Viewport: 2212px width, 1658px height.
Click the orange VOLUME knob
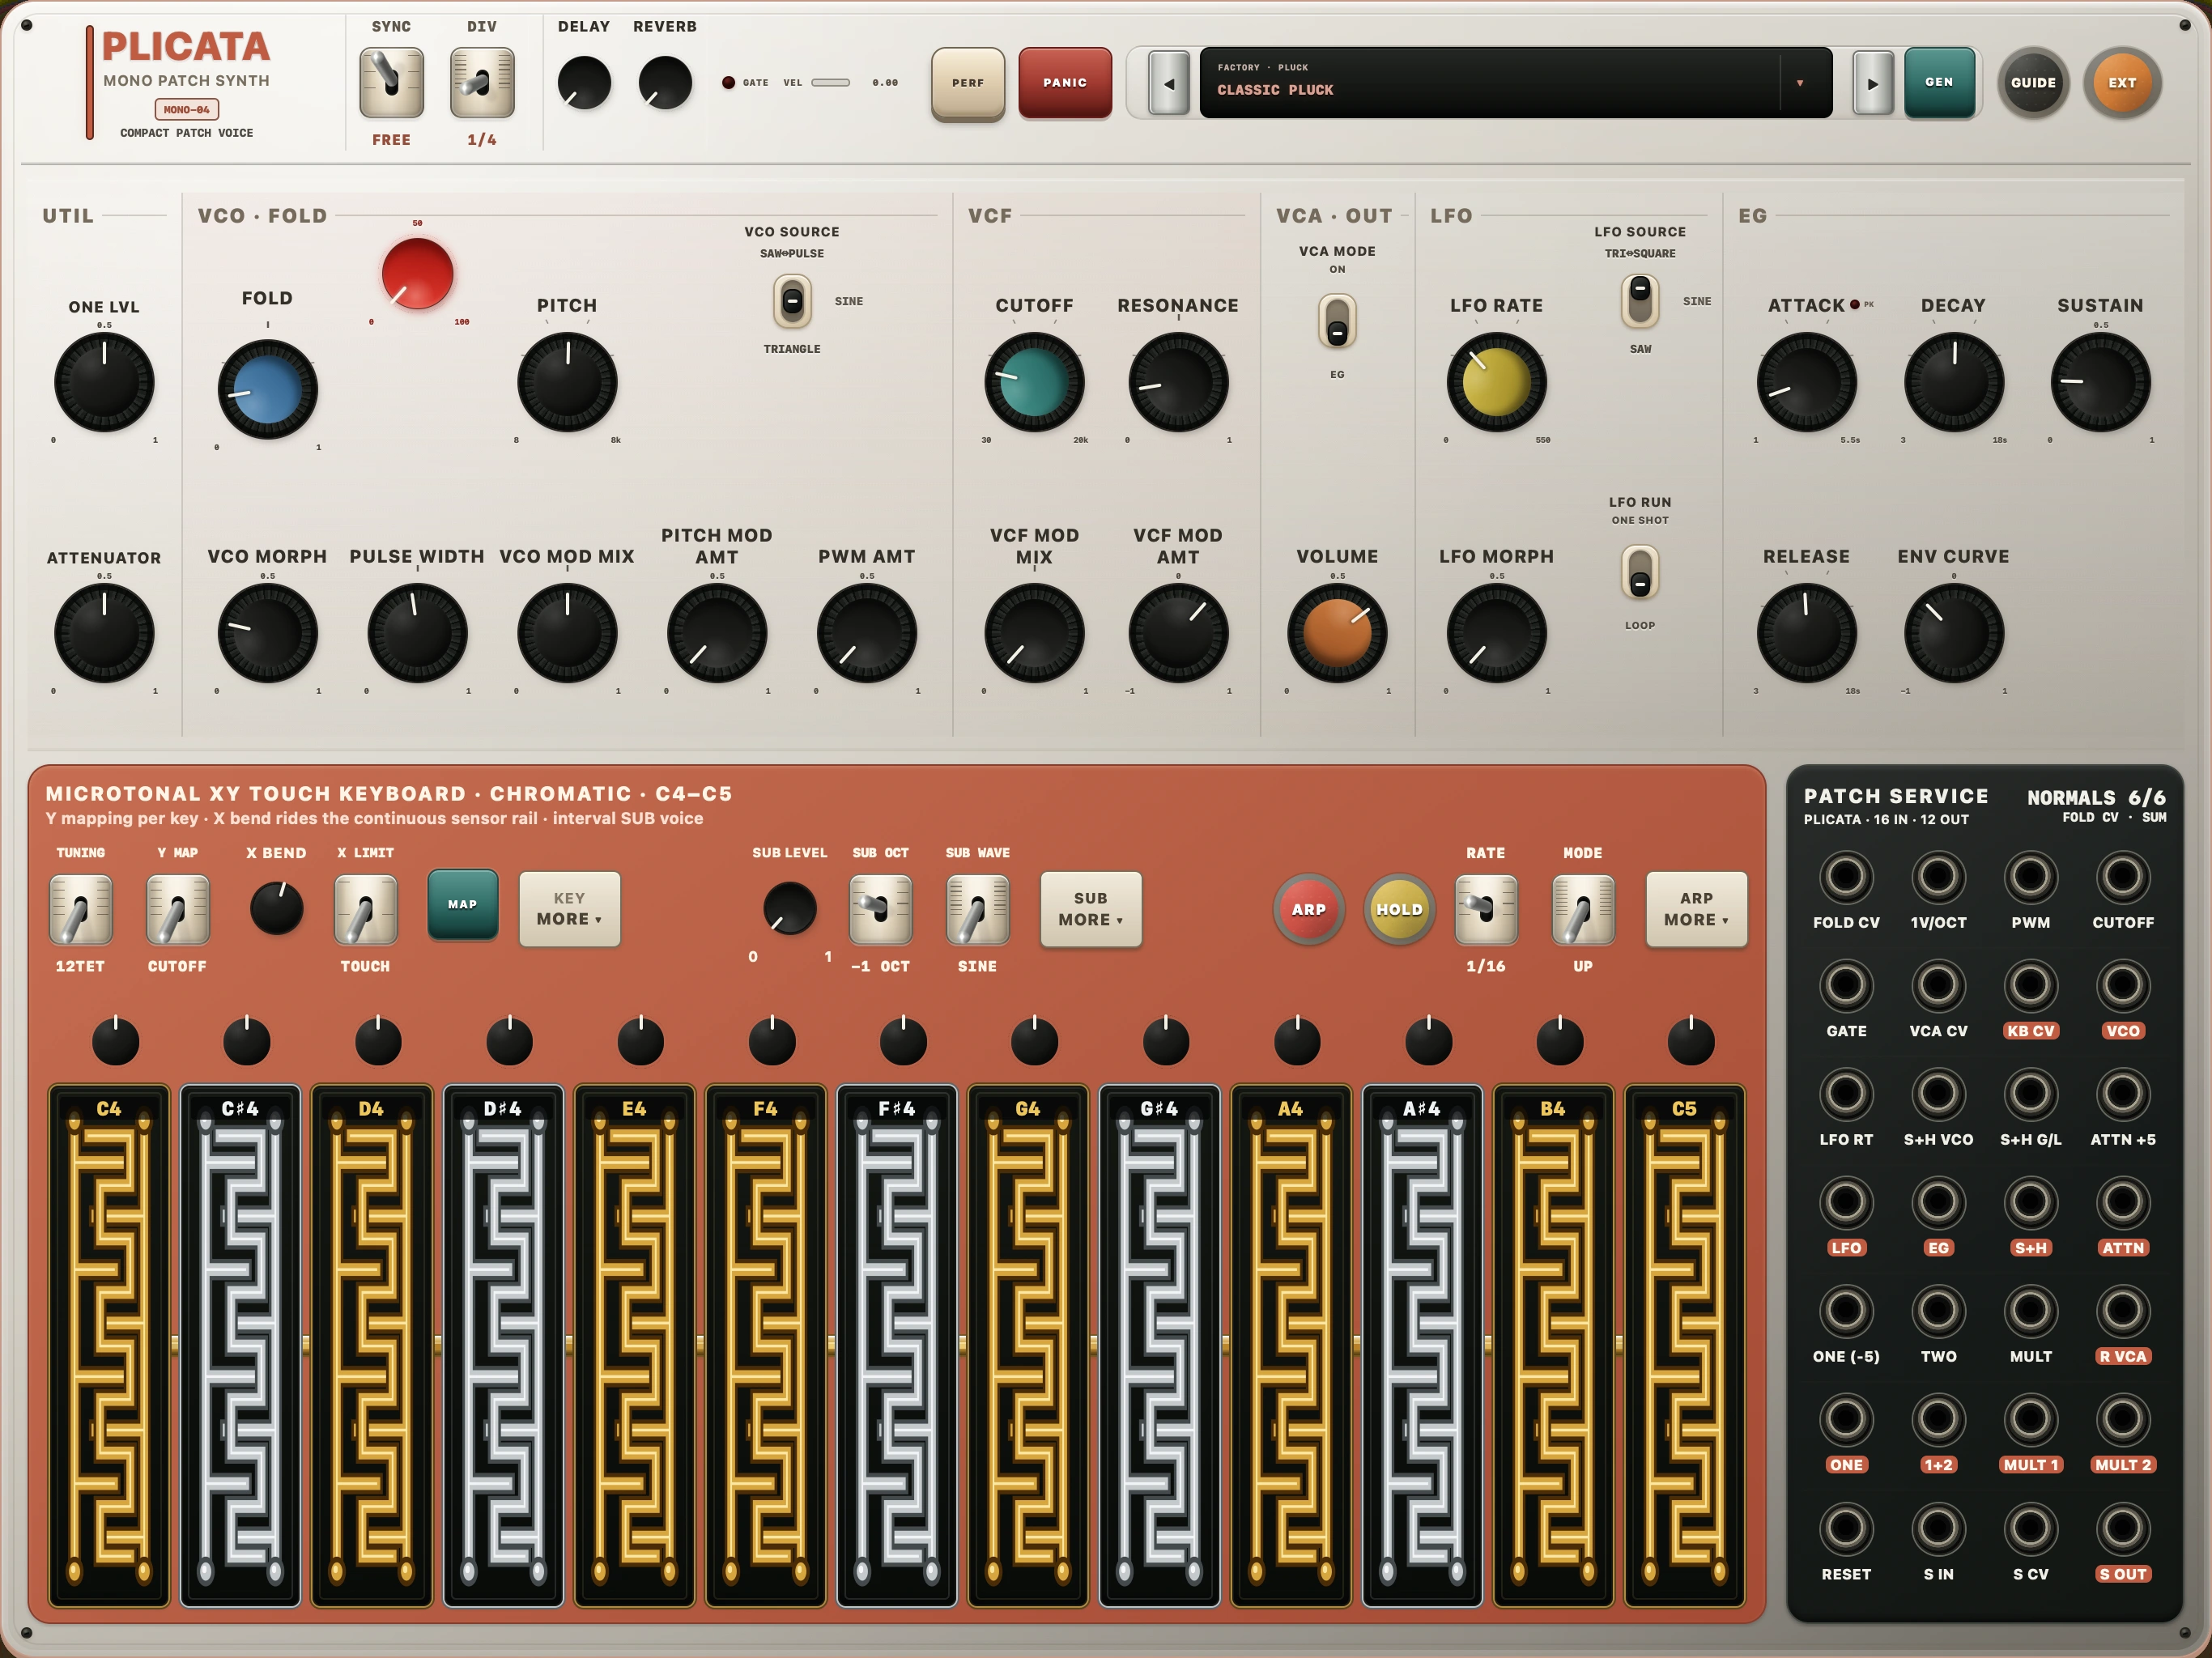1337,633
